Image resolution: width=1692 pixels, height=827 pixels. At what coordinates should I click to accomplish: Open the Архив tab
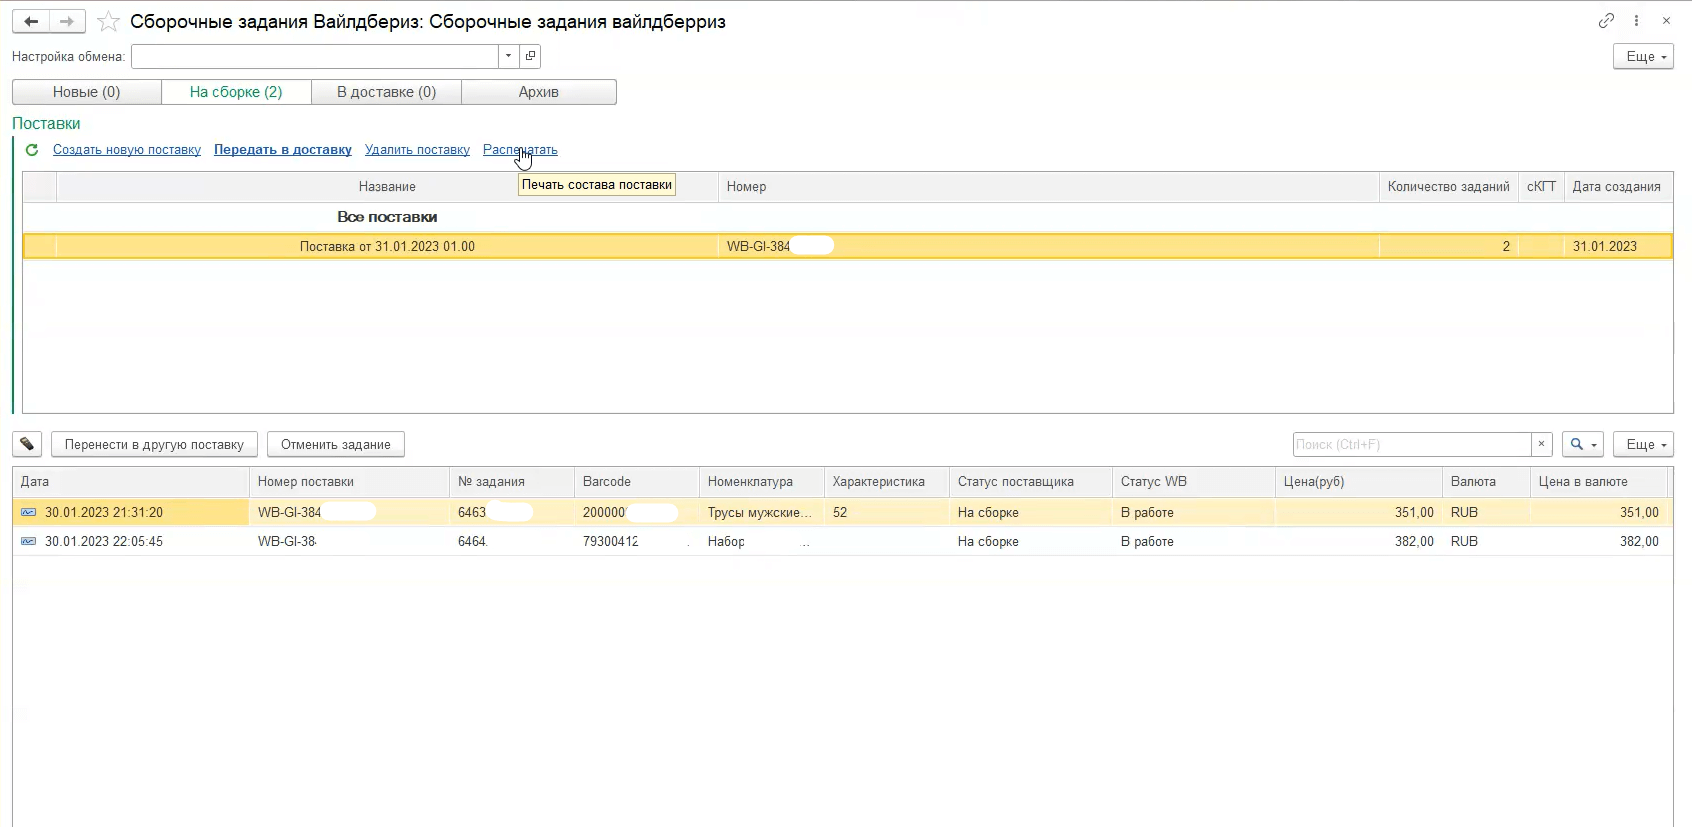coord(538,92)
